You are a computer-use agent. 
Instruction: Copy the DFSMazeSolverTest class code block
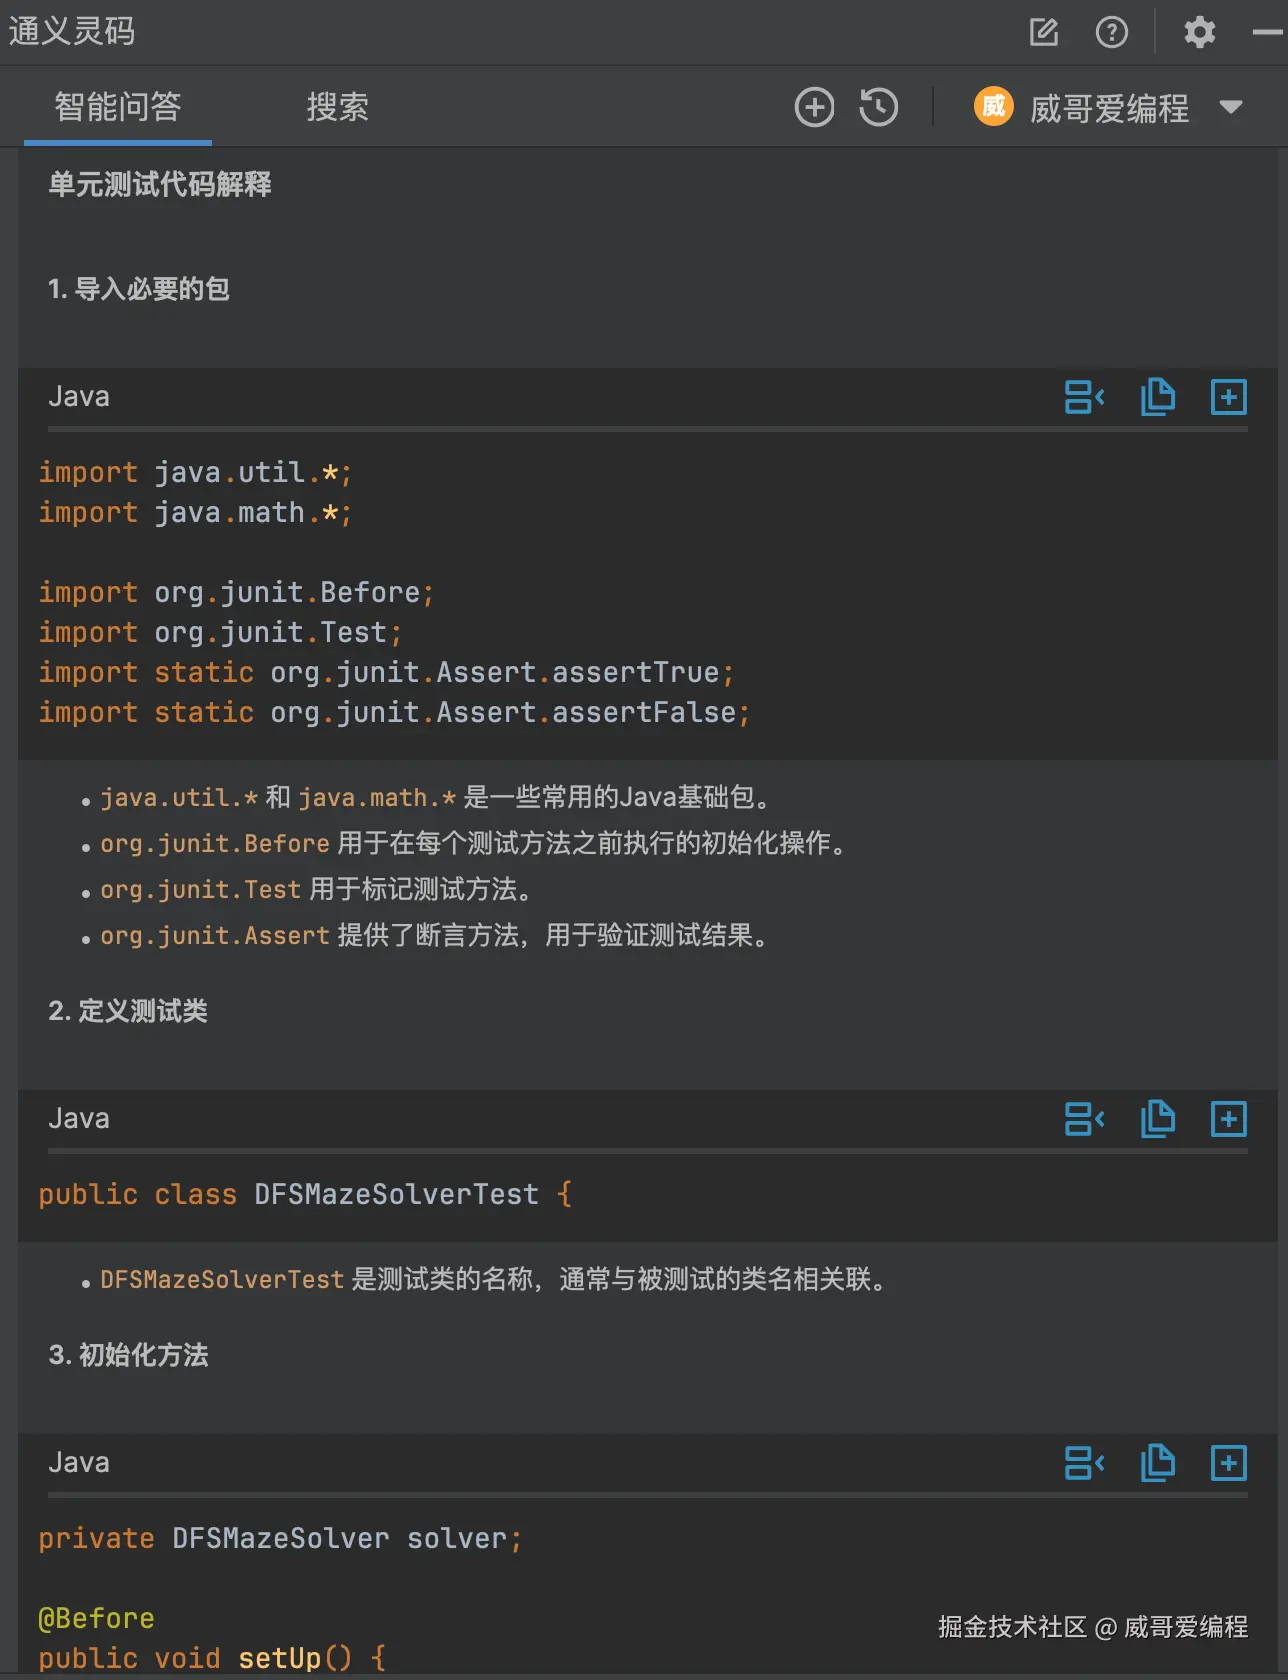point(1158,1119)
